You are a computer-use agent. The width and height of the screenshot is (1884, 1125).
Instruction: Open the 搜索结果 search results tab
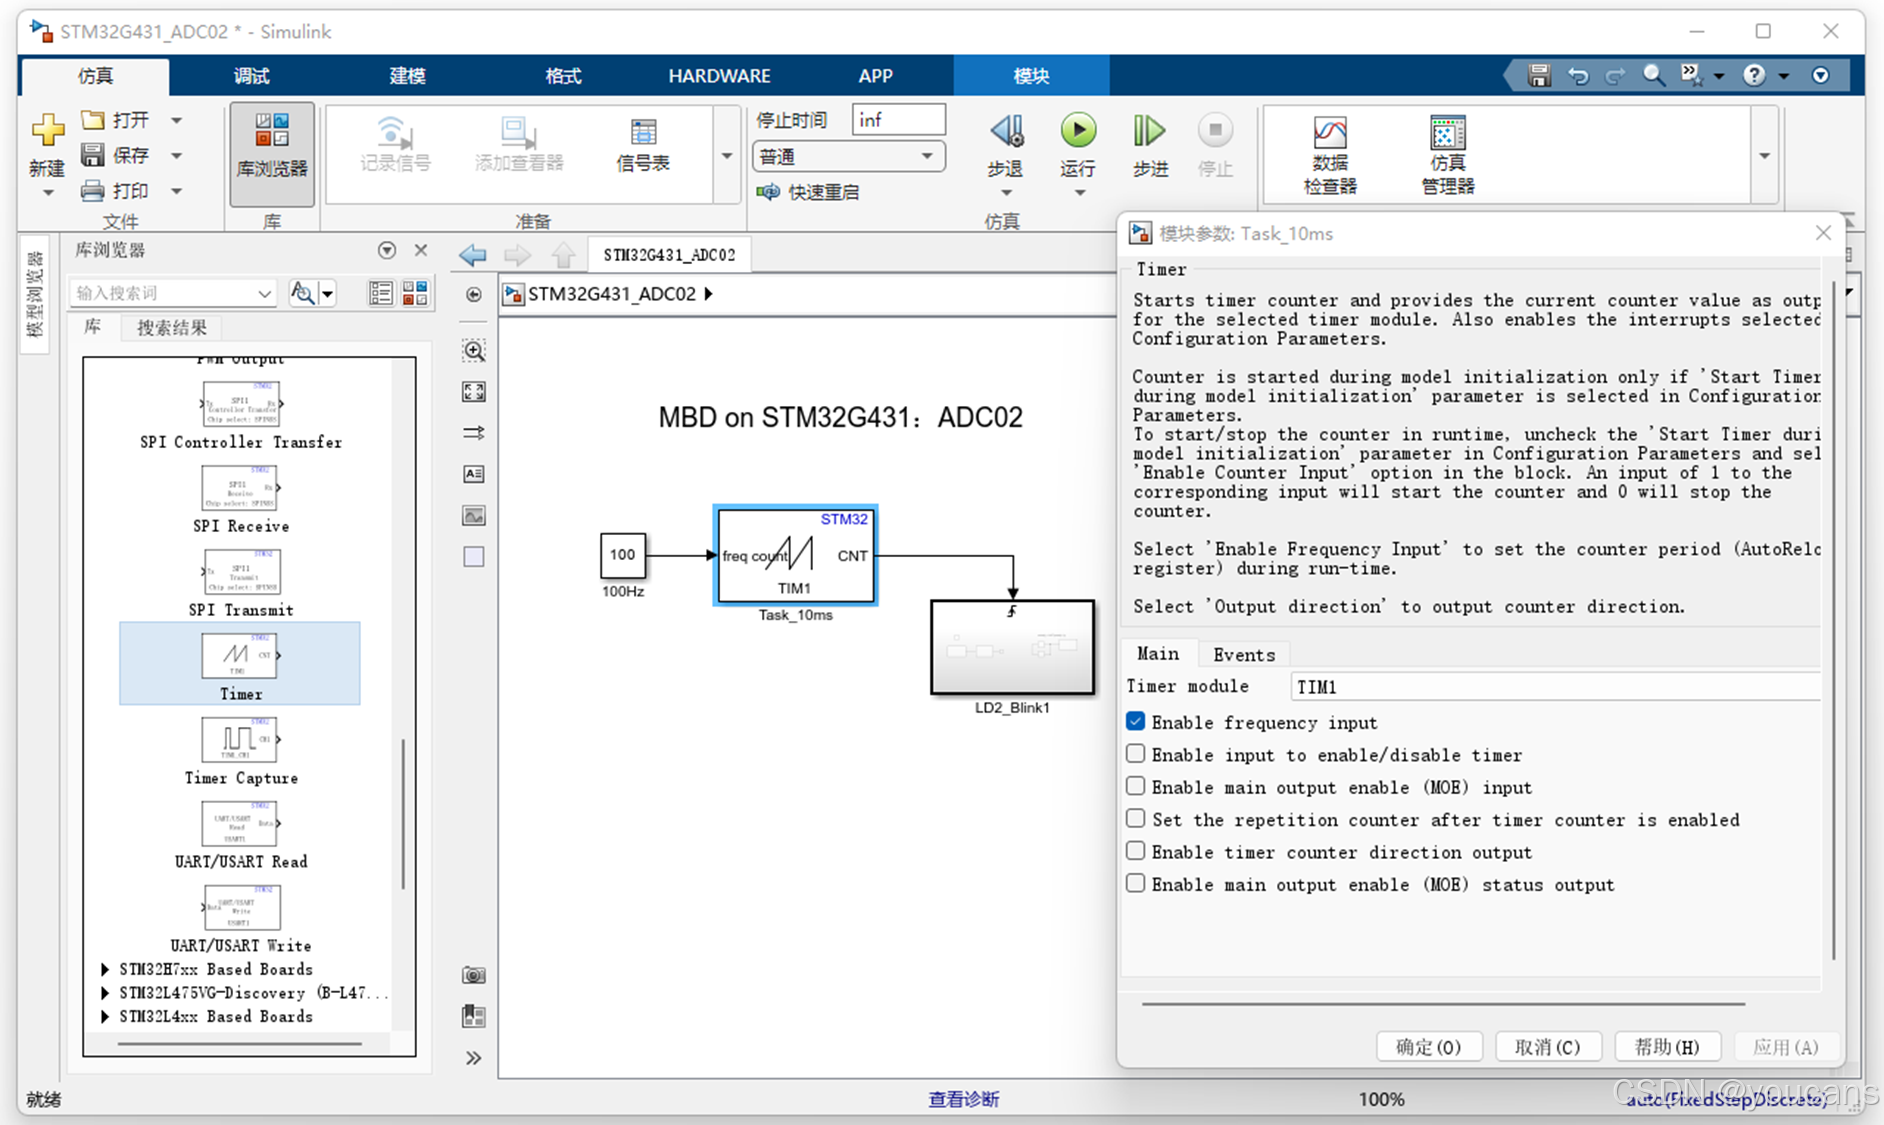pos(172,327)
